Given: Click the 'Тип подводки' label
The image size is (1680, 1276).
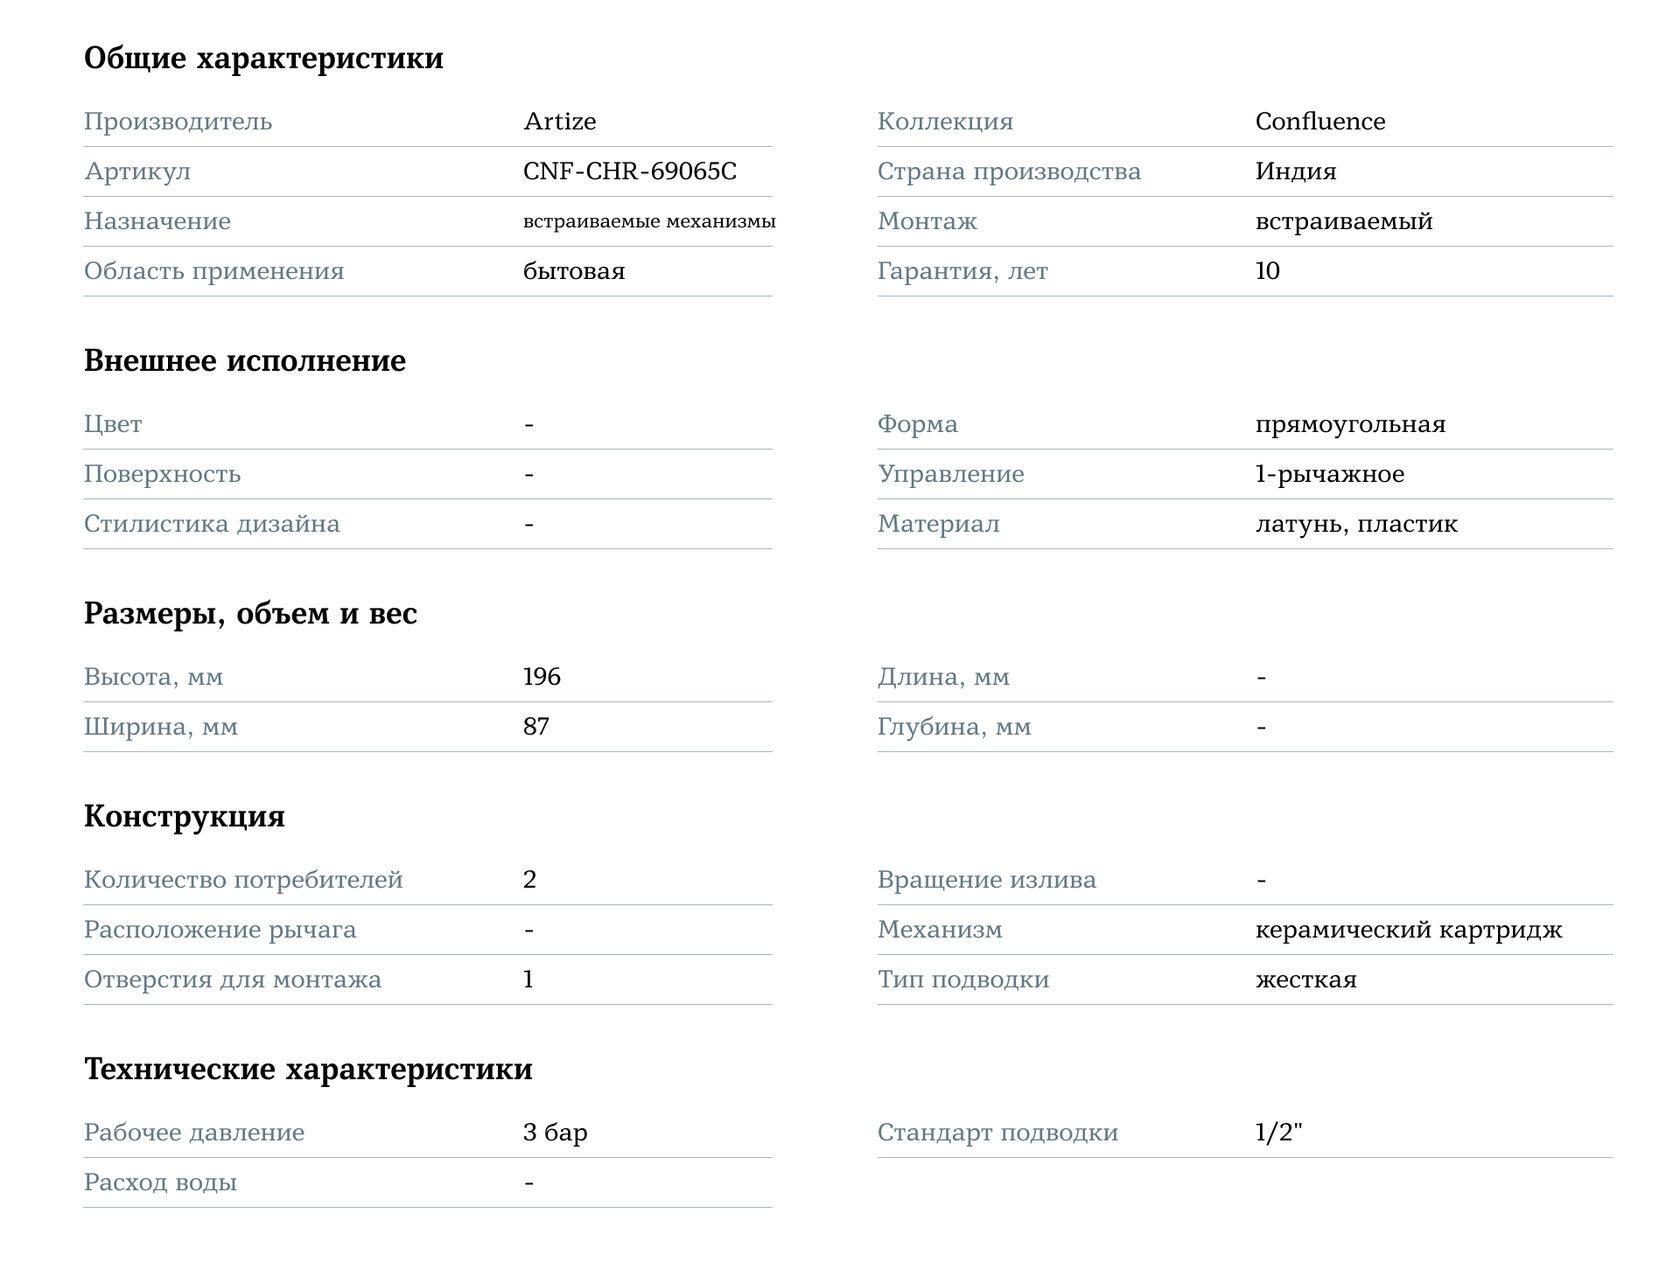Looking at the screenshot, I should (963, 979).
